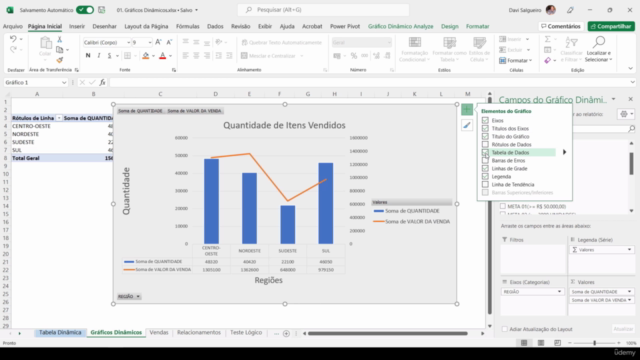The image size is (640, 360).
Task: Click the Pesquisar search box
Action: click(323, 10)
